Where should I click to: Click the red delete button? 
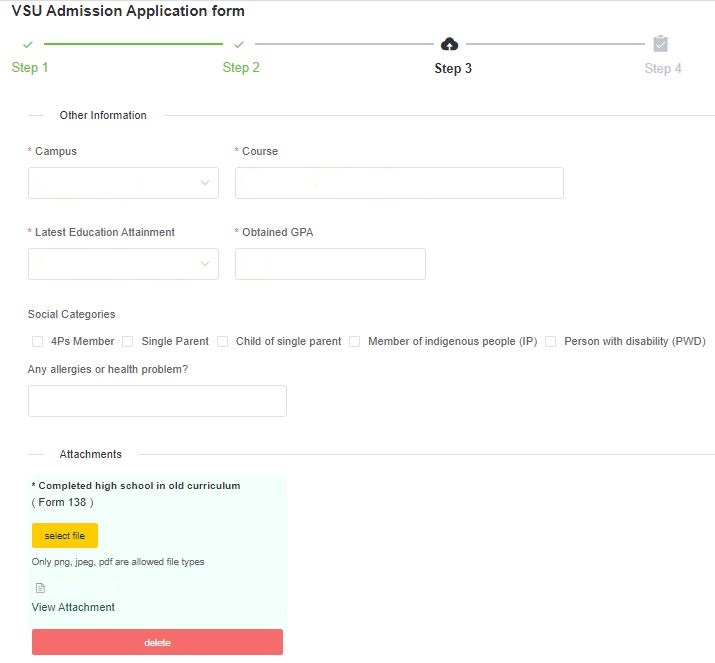pos(157,642)
